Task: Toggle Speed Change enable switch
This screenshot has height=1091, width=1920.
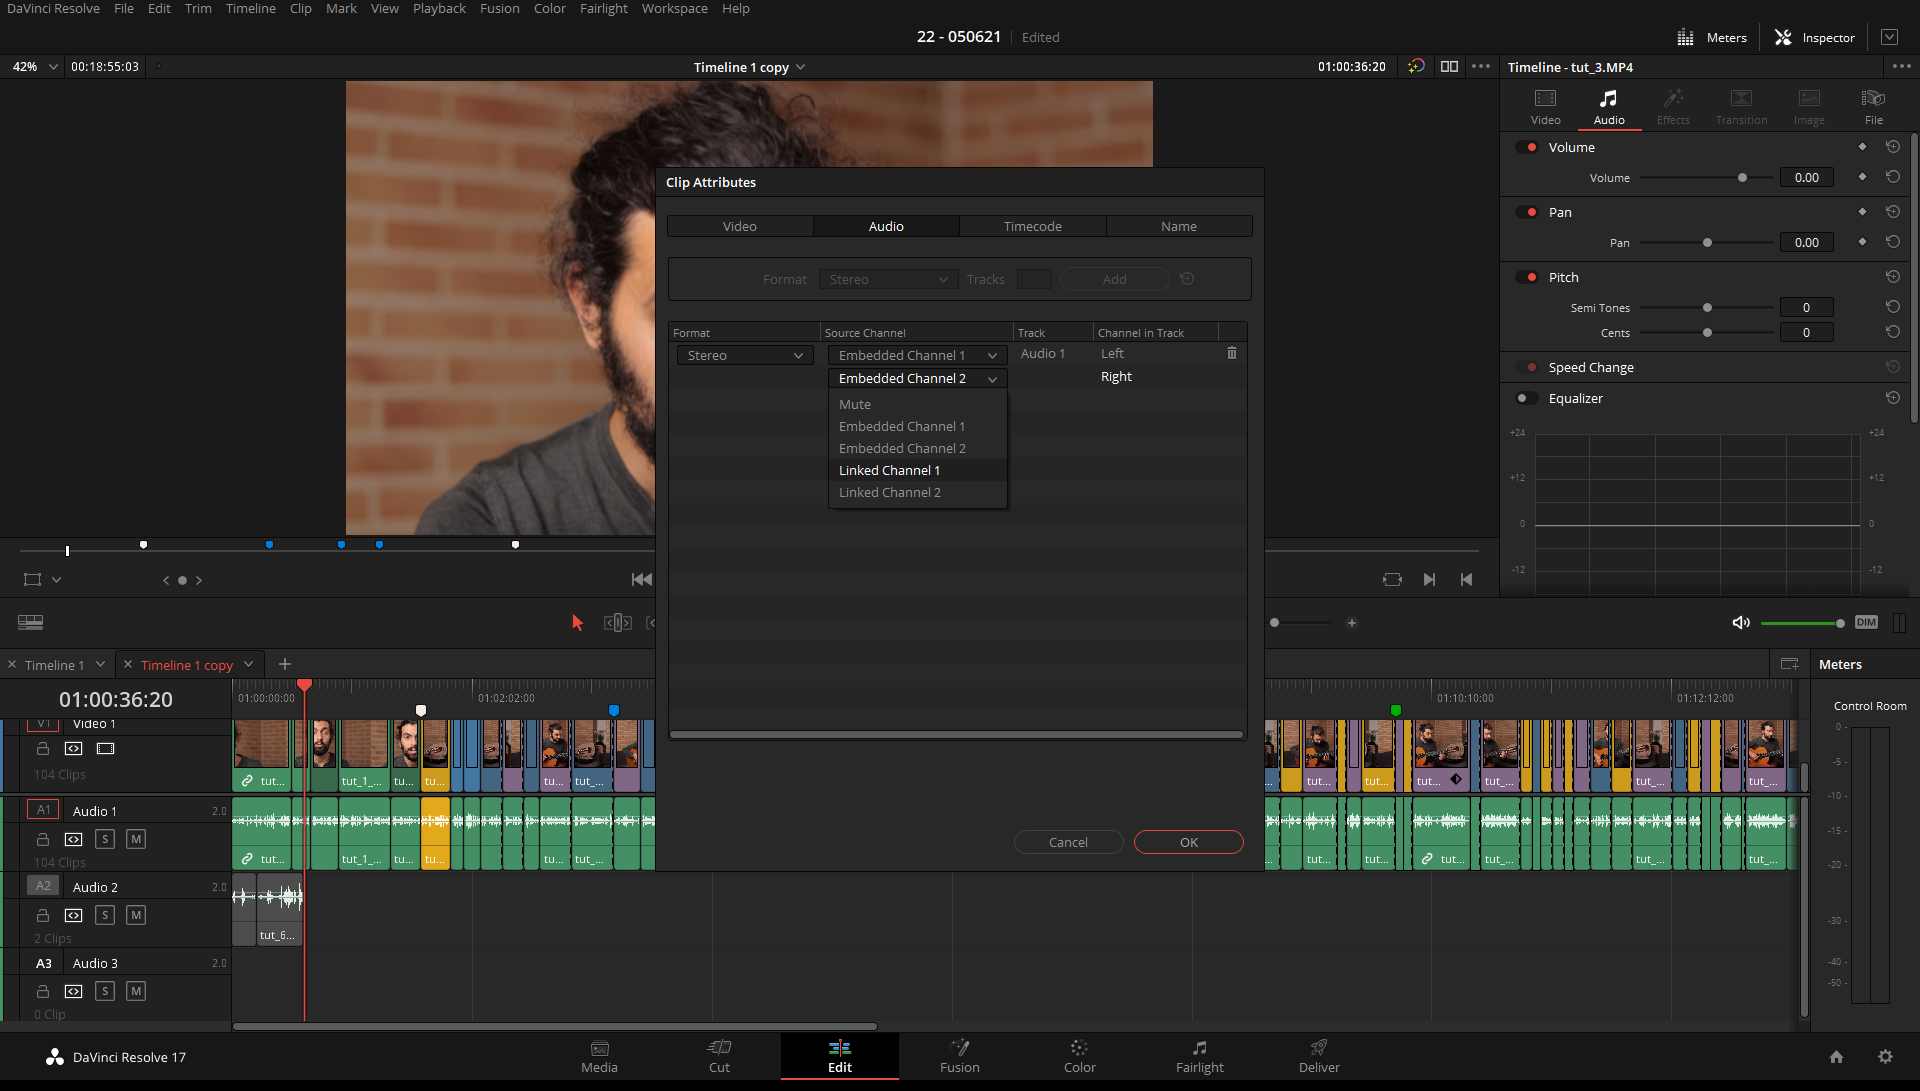Action: (x=1527, y=367)
